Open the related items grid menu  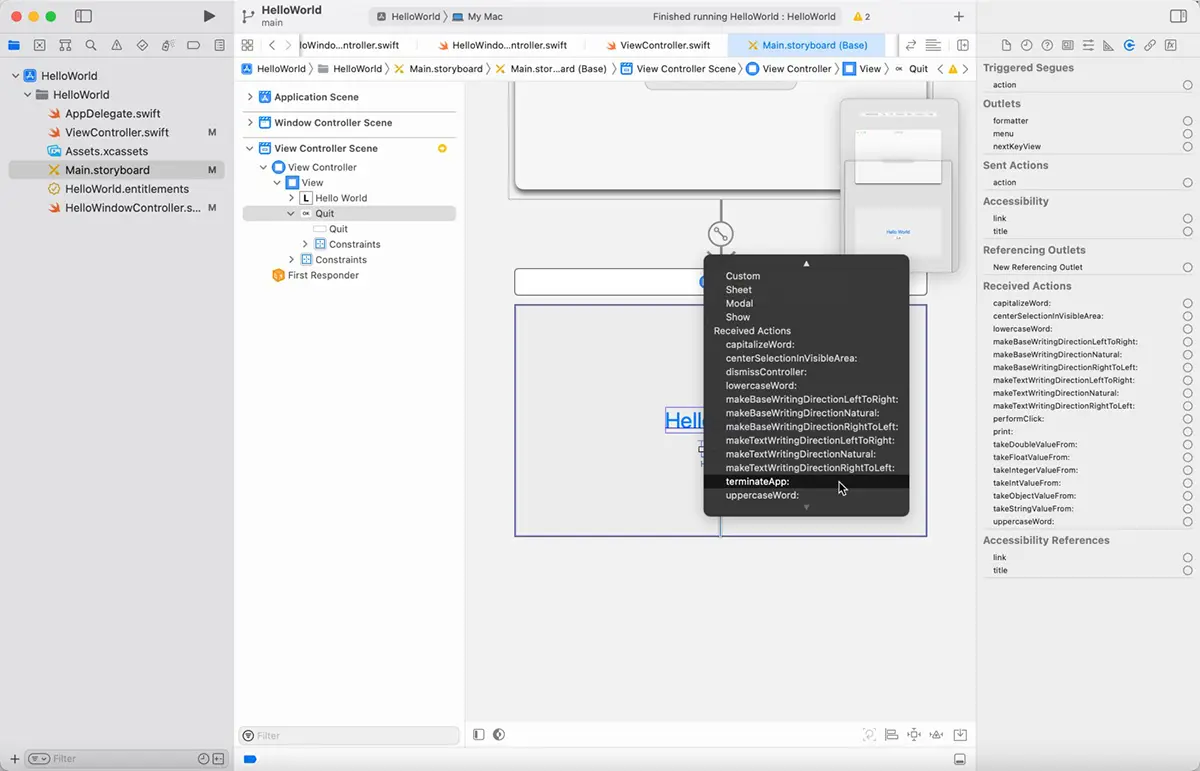(247, 45)
